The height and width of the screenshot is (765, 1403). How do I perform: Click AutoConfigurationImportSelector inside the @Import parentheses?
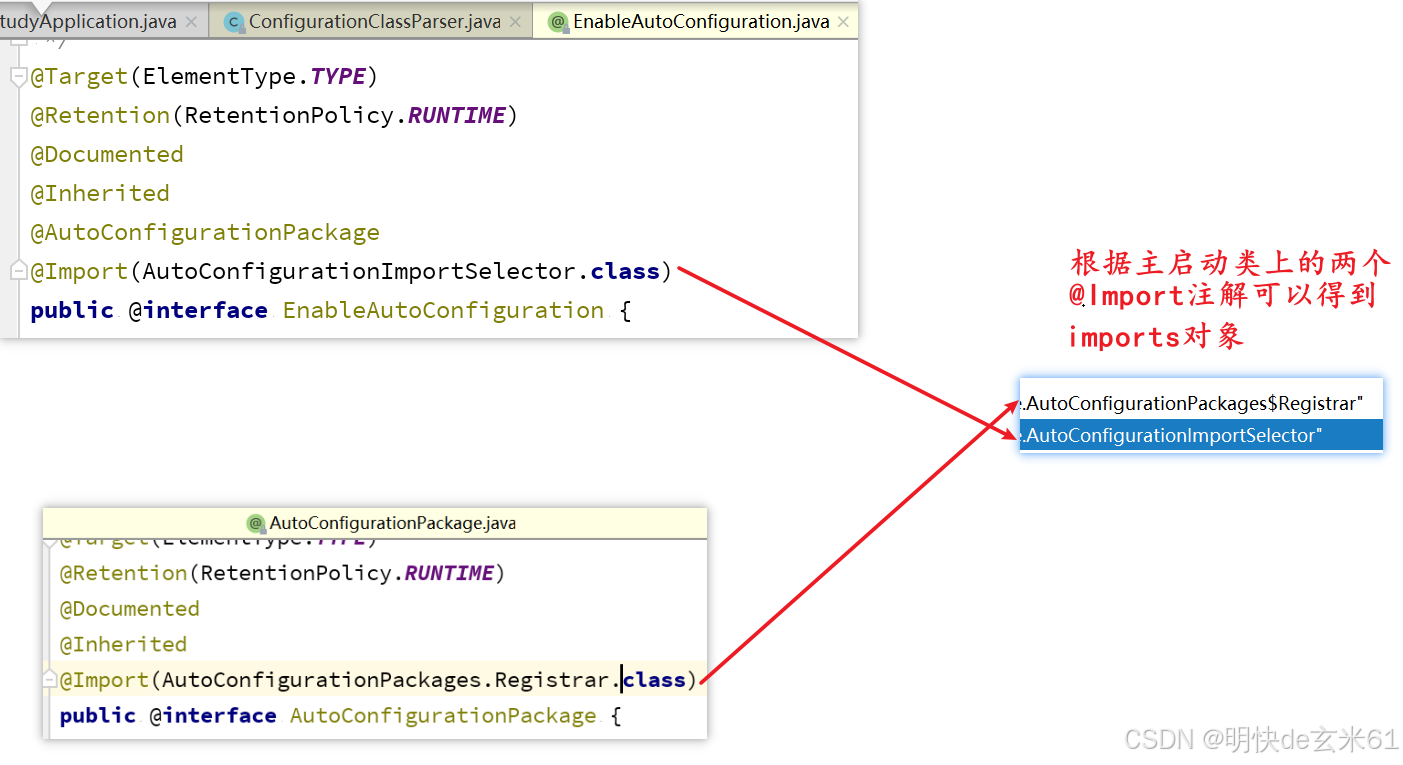pyautogui.click(x=359, y=272)
